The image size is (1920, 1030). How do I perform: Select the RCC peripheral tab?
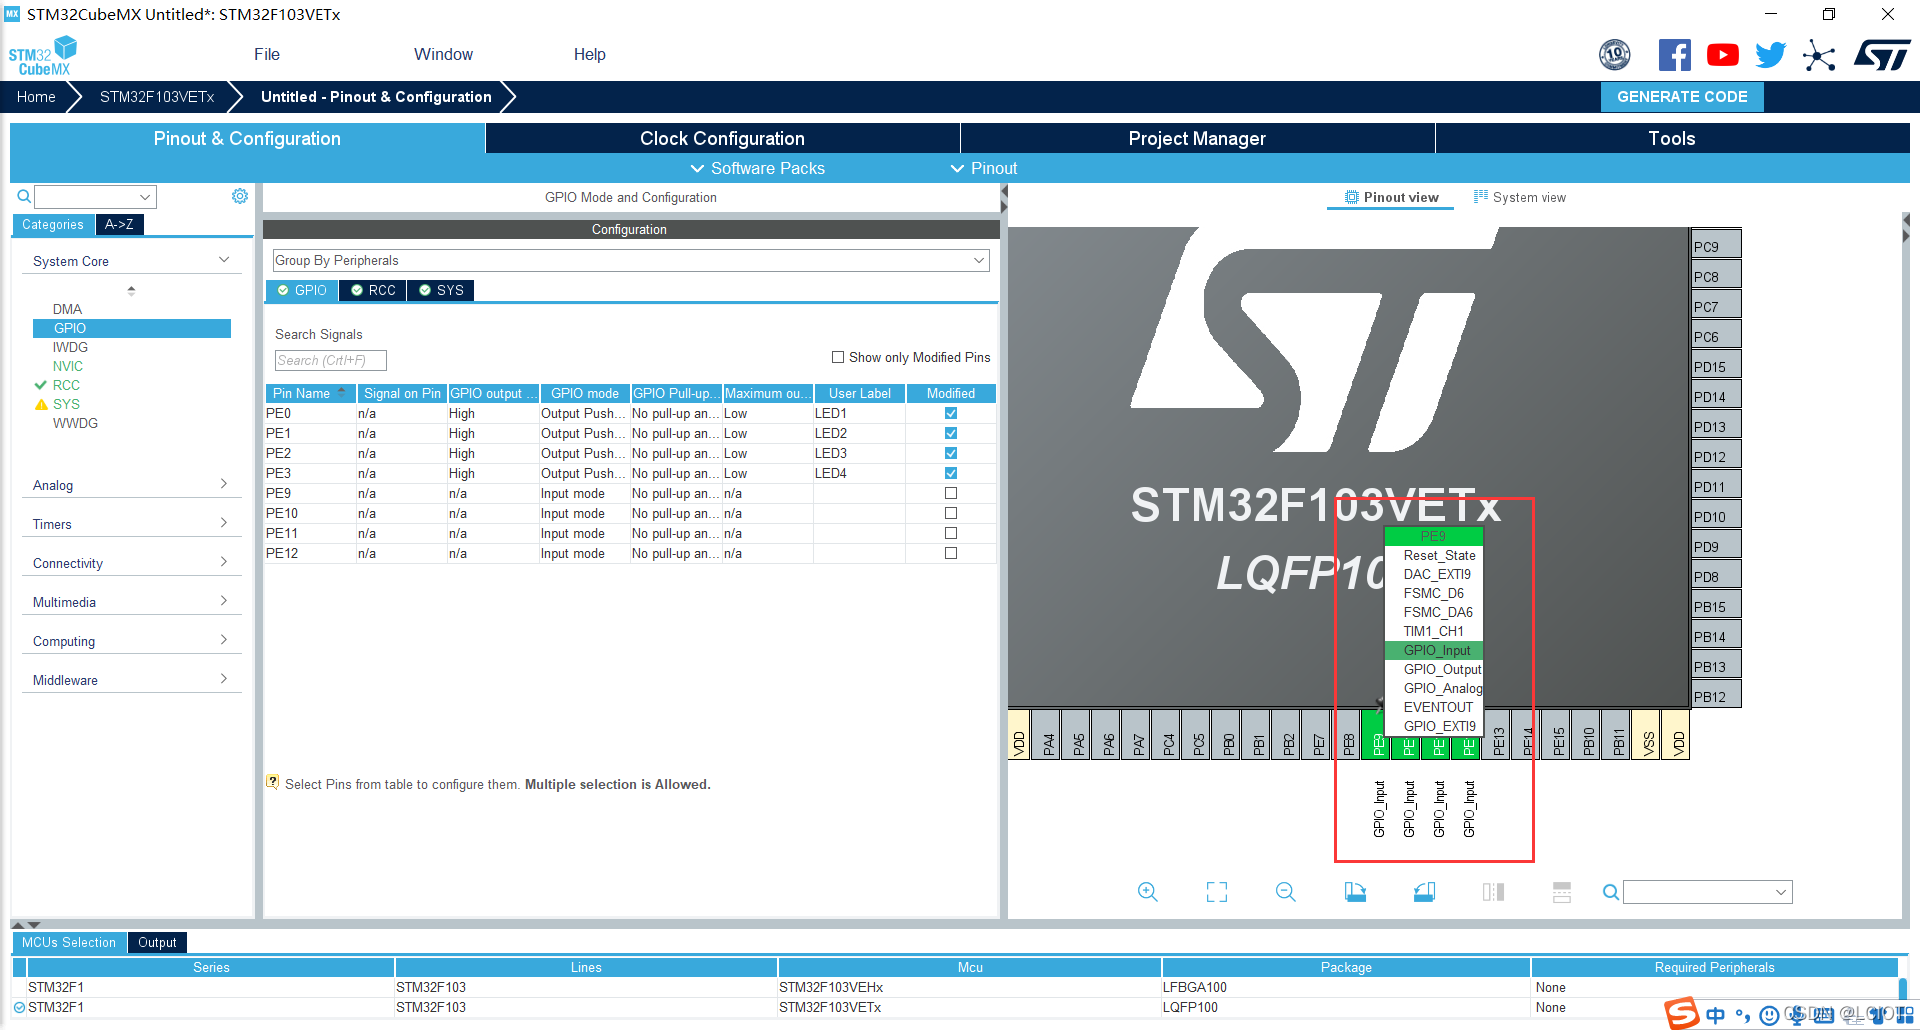tap(373, 290)
